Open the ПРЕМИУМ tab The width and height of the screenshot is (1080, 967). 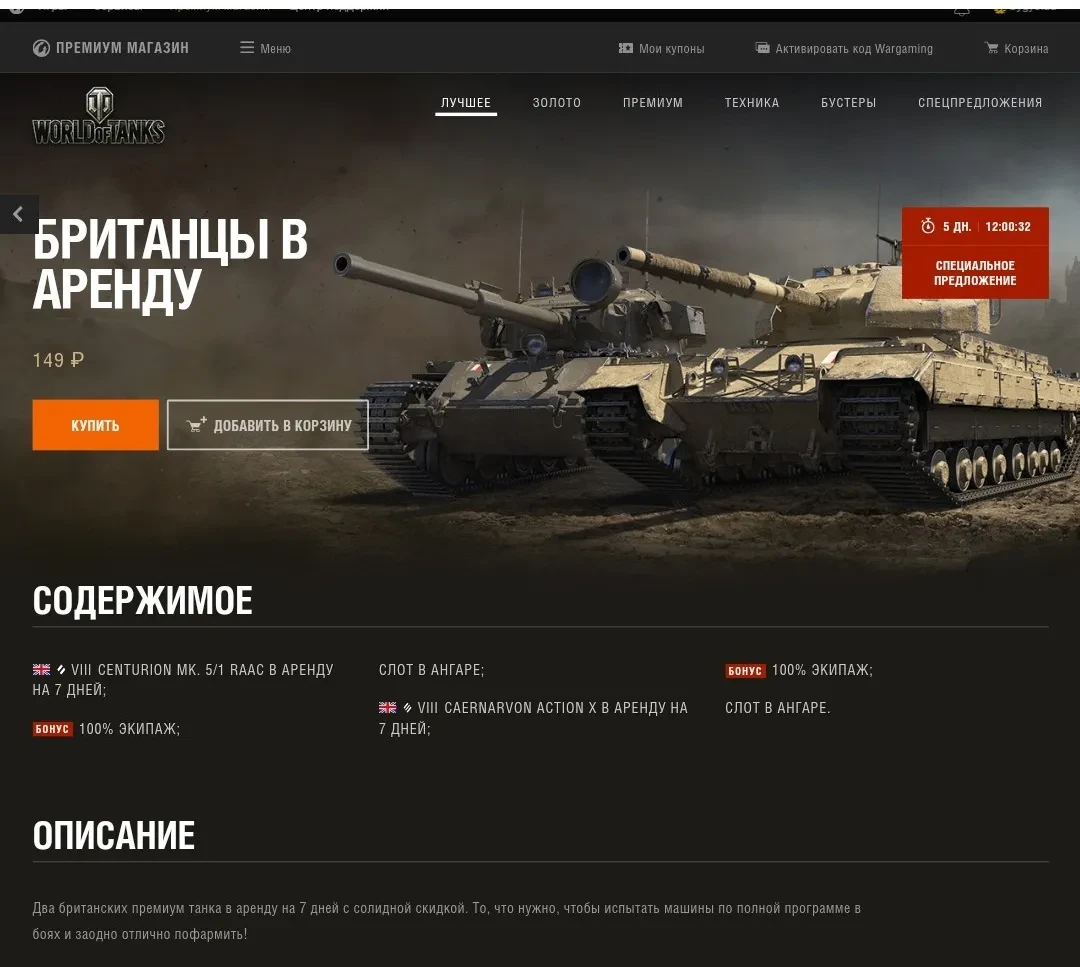pos(653,103)
